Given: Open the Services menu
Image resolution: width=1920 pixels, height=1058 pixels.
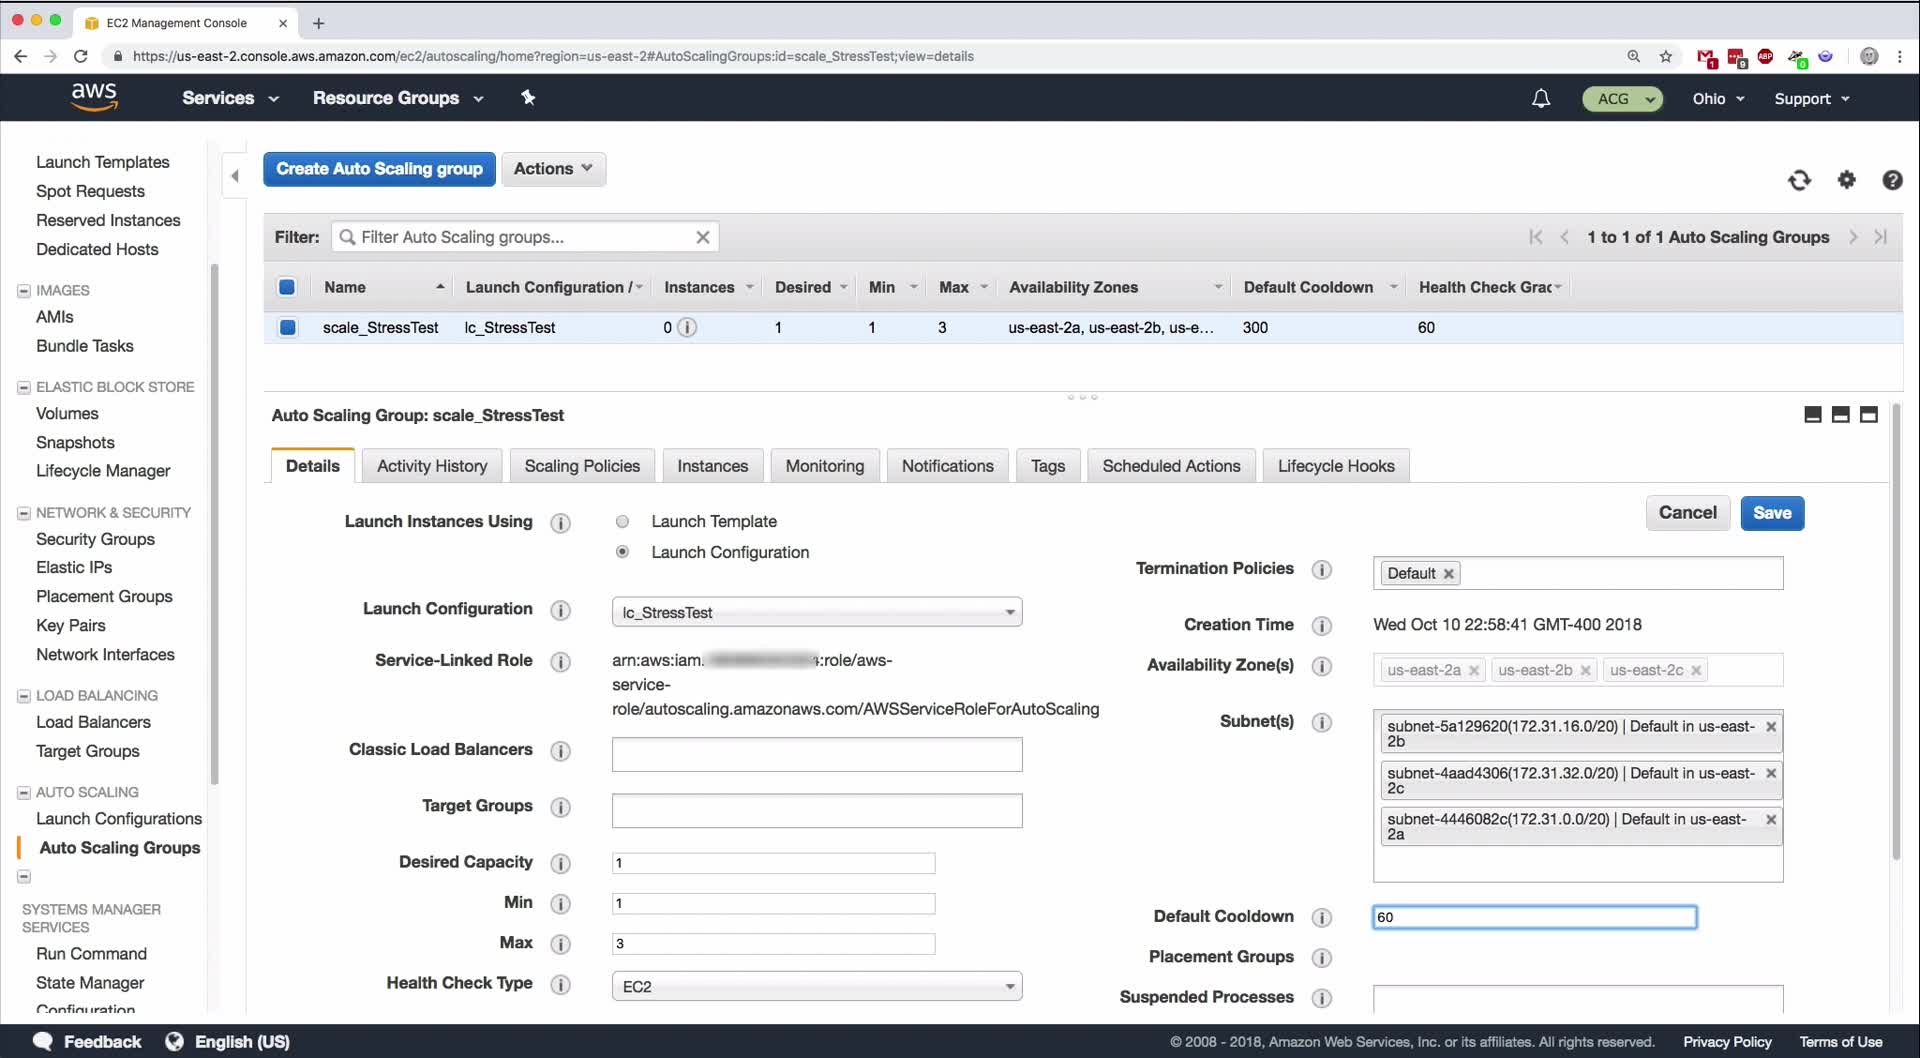Looking at the screenshot, I should (x=230, y=98).
